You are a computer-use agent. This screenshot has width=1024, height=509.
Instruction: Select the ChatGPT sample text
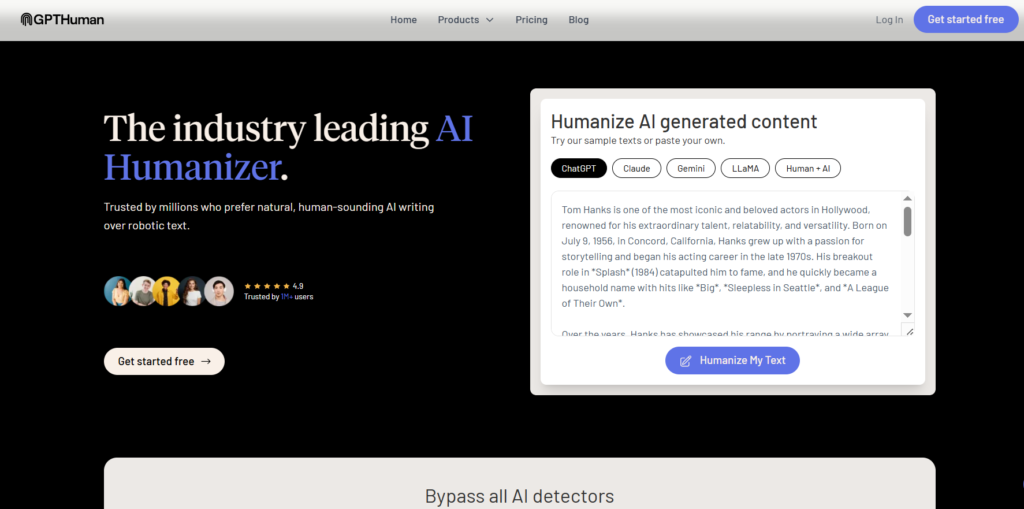pos(579,169)
